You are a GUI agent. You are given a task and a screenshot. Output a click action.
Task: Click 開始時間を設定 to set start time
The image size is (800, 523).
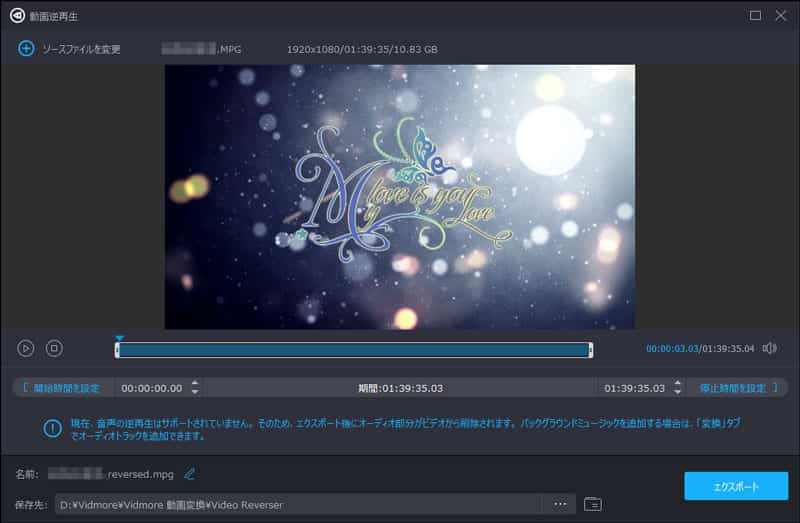61,388
